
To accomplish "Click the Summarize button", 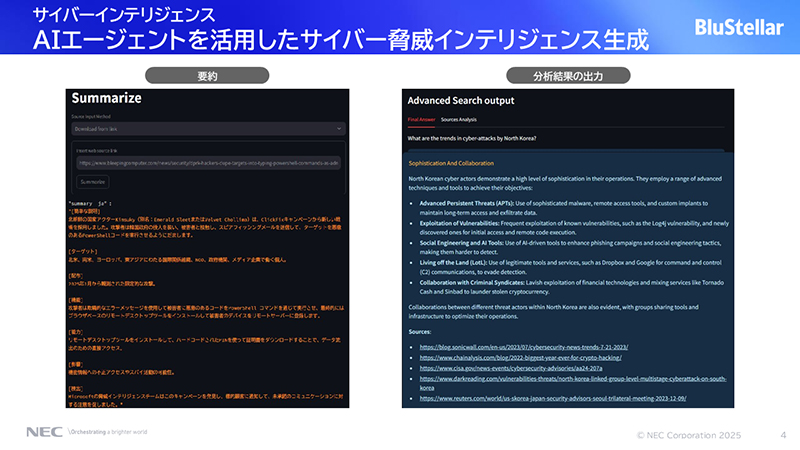I will point(93,182).
